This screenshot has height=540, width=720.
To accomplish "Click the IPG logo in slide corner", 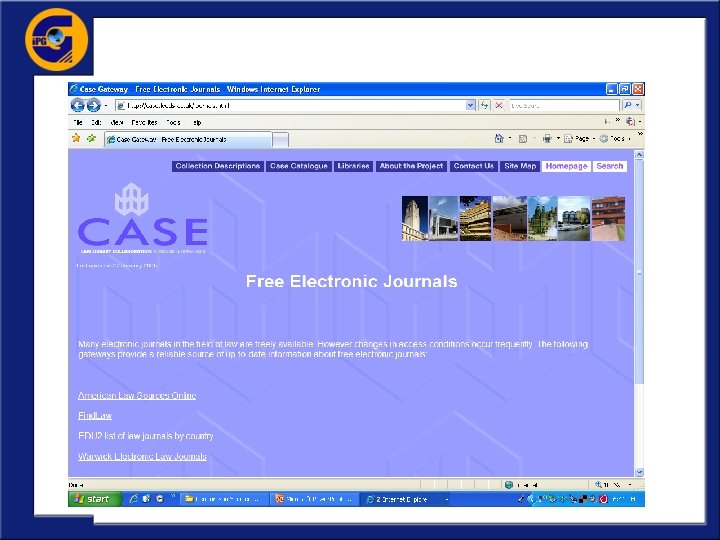I will click(x=56, y=39).
